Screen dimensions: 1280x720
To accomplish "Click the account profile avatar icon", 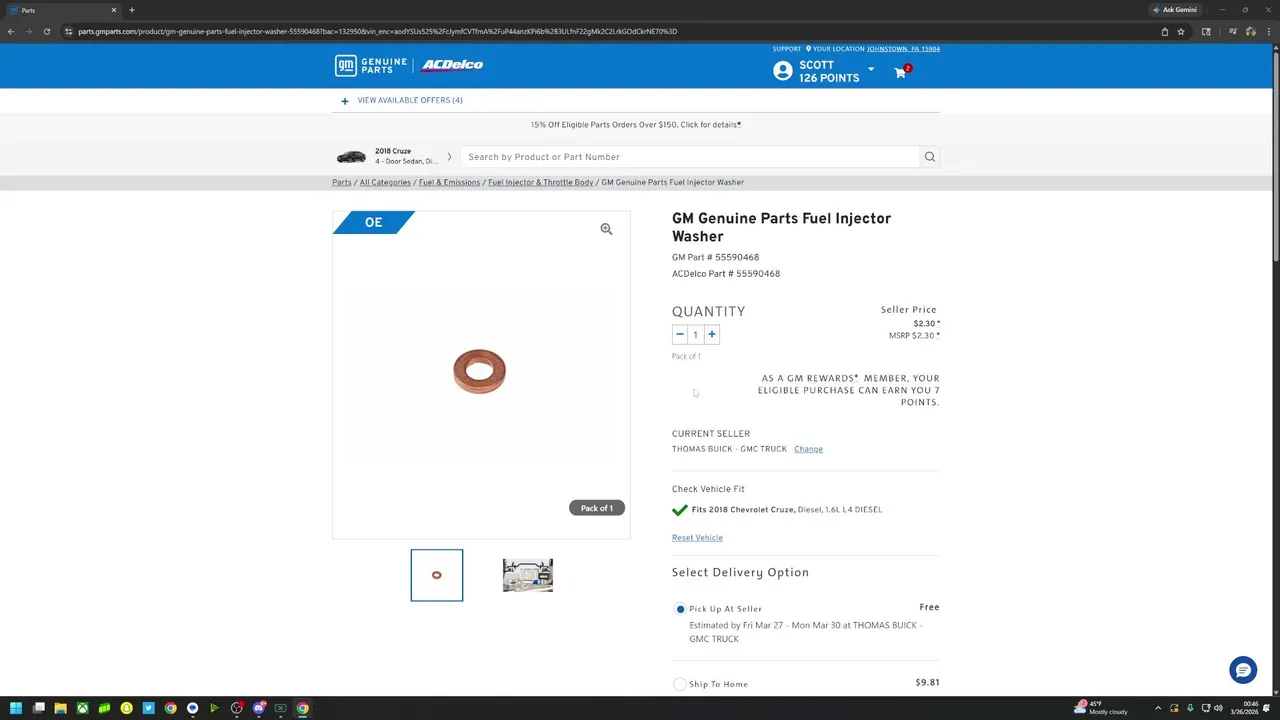I will click(x=783, y=71).
